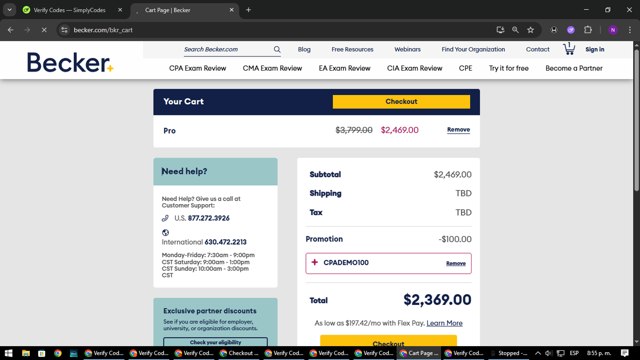
Task: Open the Blog link
Action: [304, 49]
